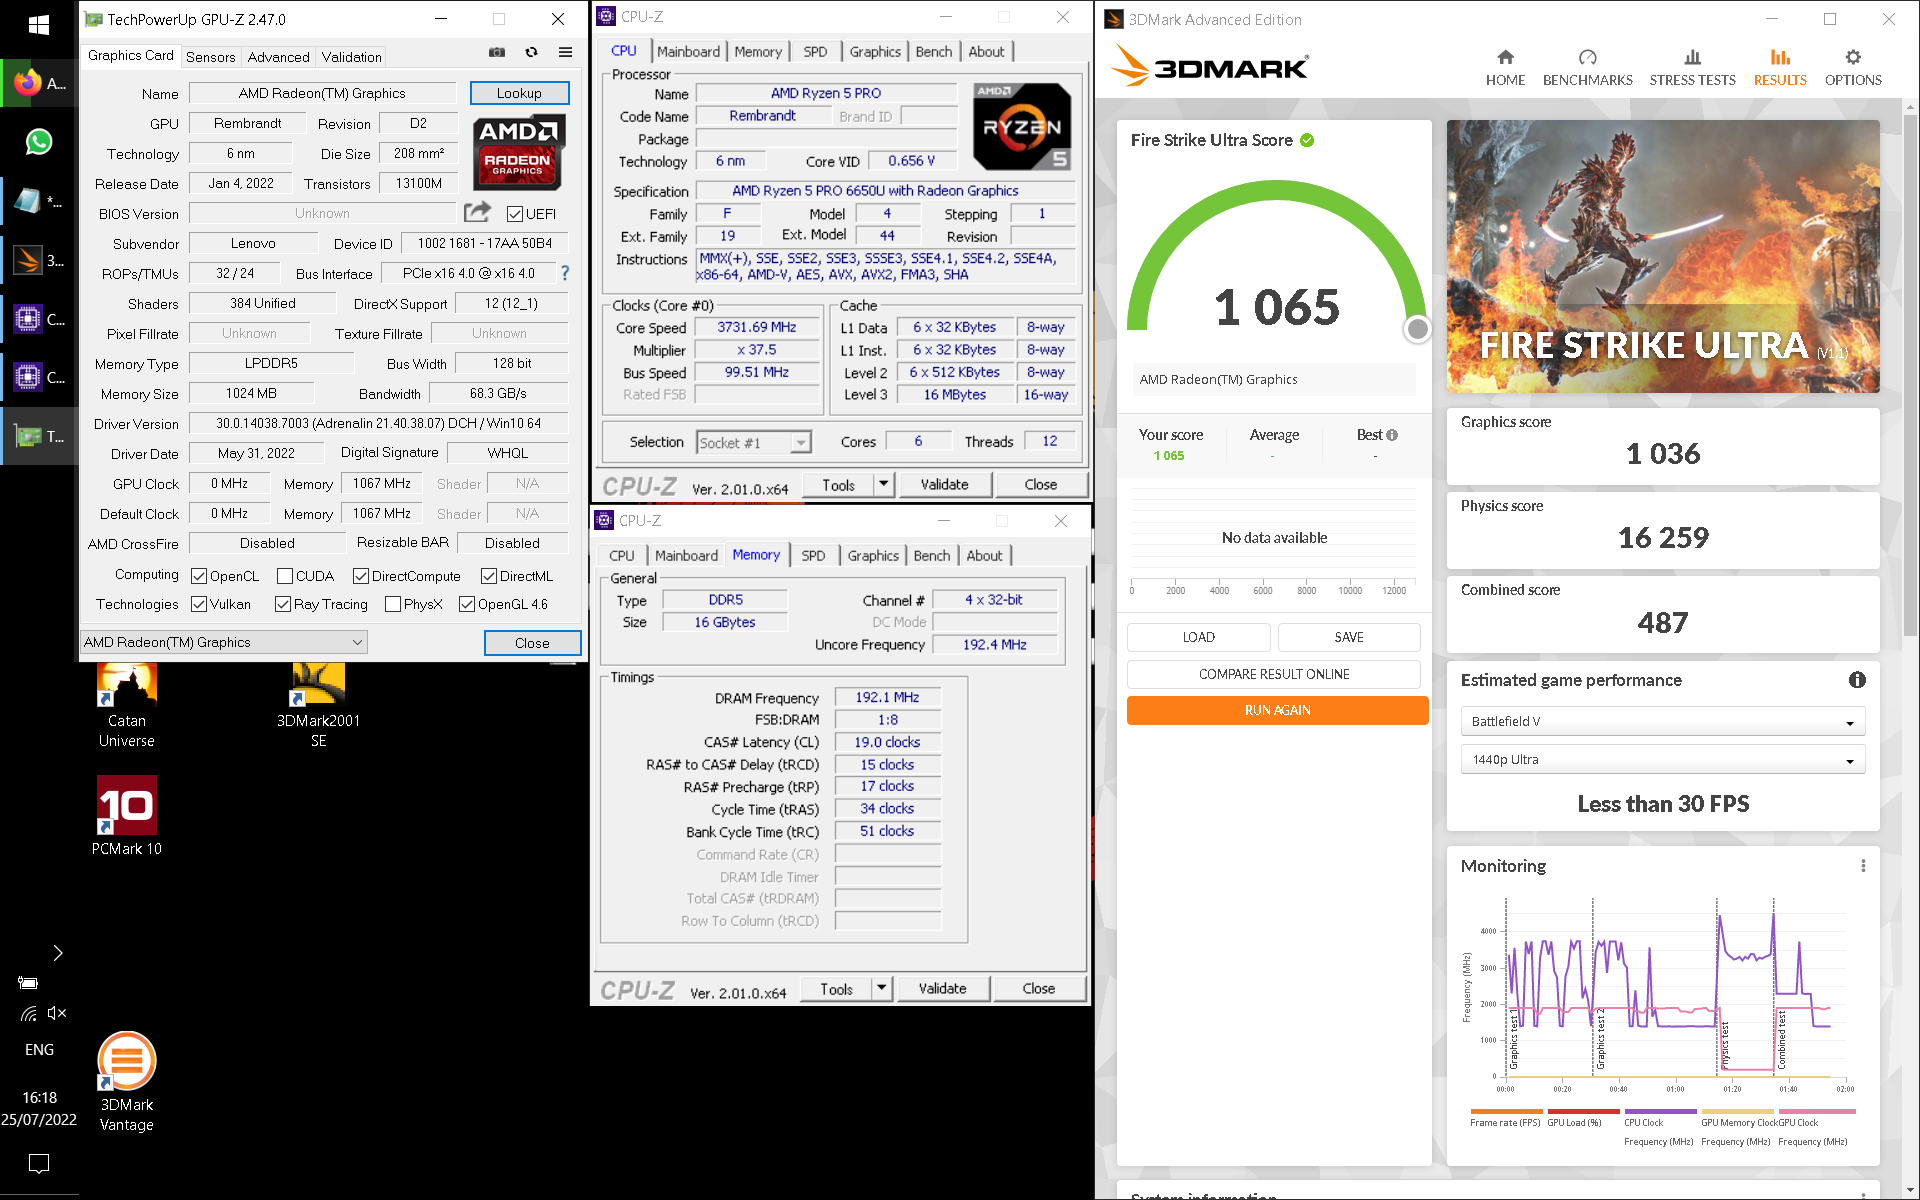Click Estimated game performance info icon

(1857, 680)
